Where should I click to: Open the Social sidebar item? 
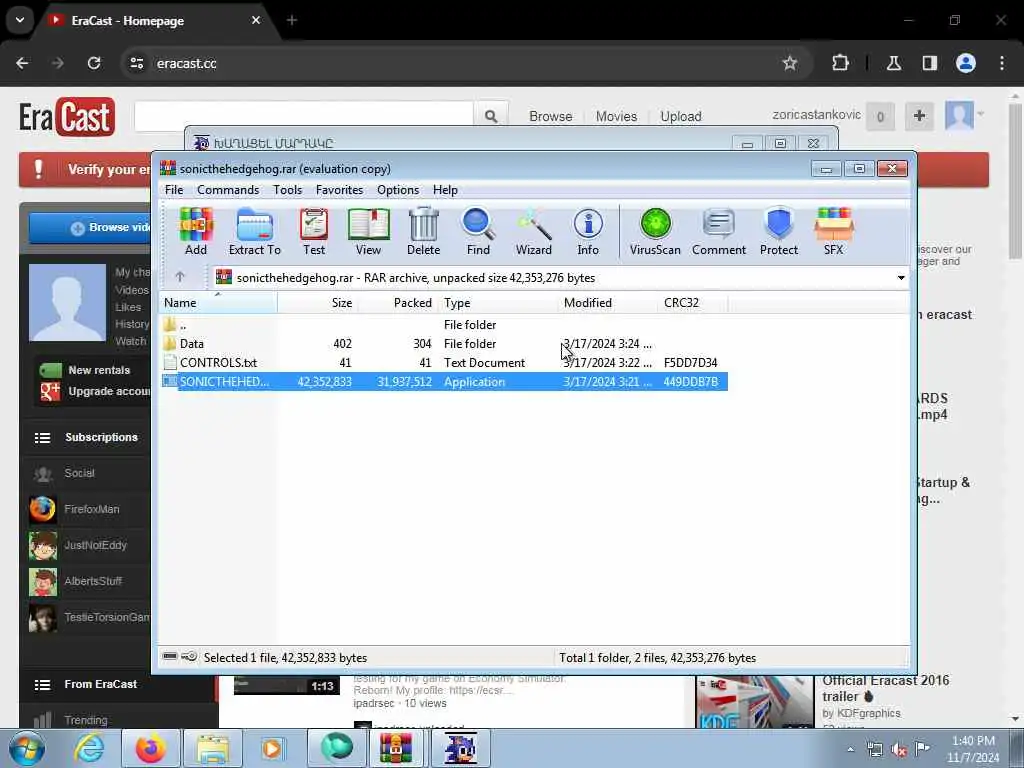(x=79, y=473)
